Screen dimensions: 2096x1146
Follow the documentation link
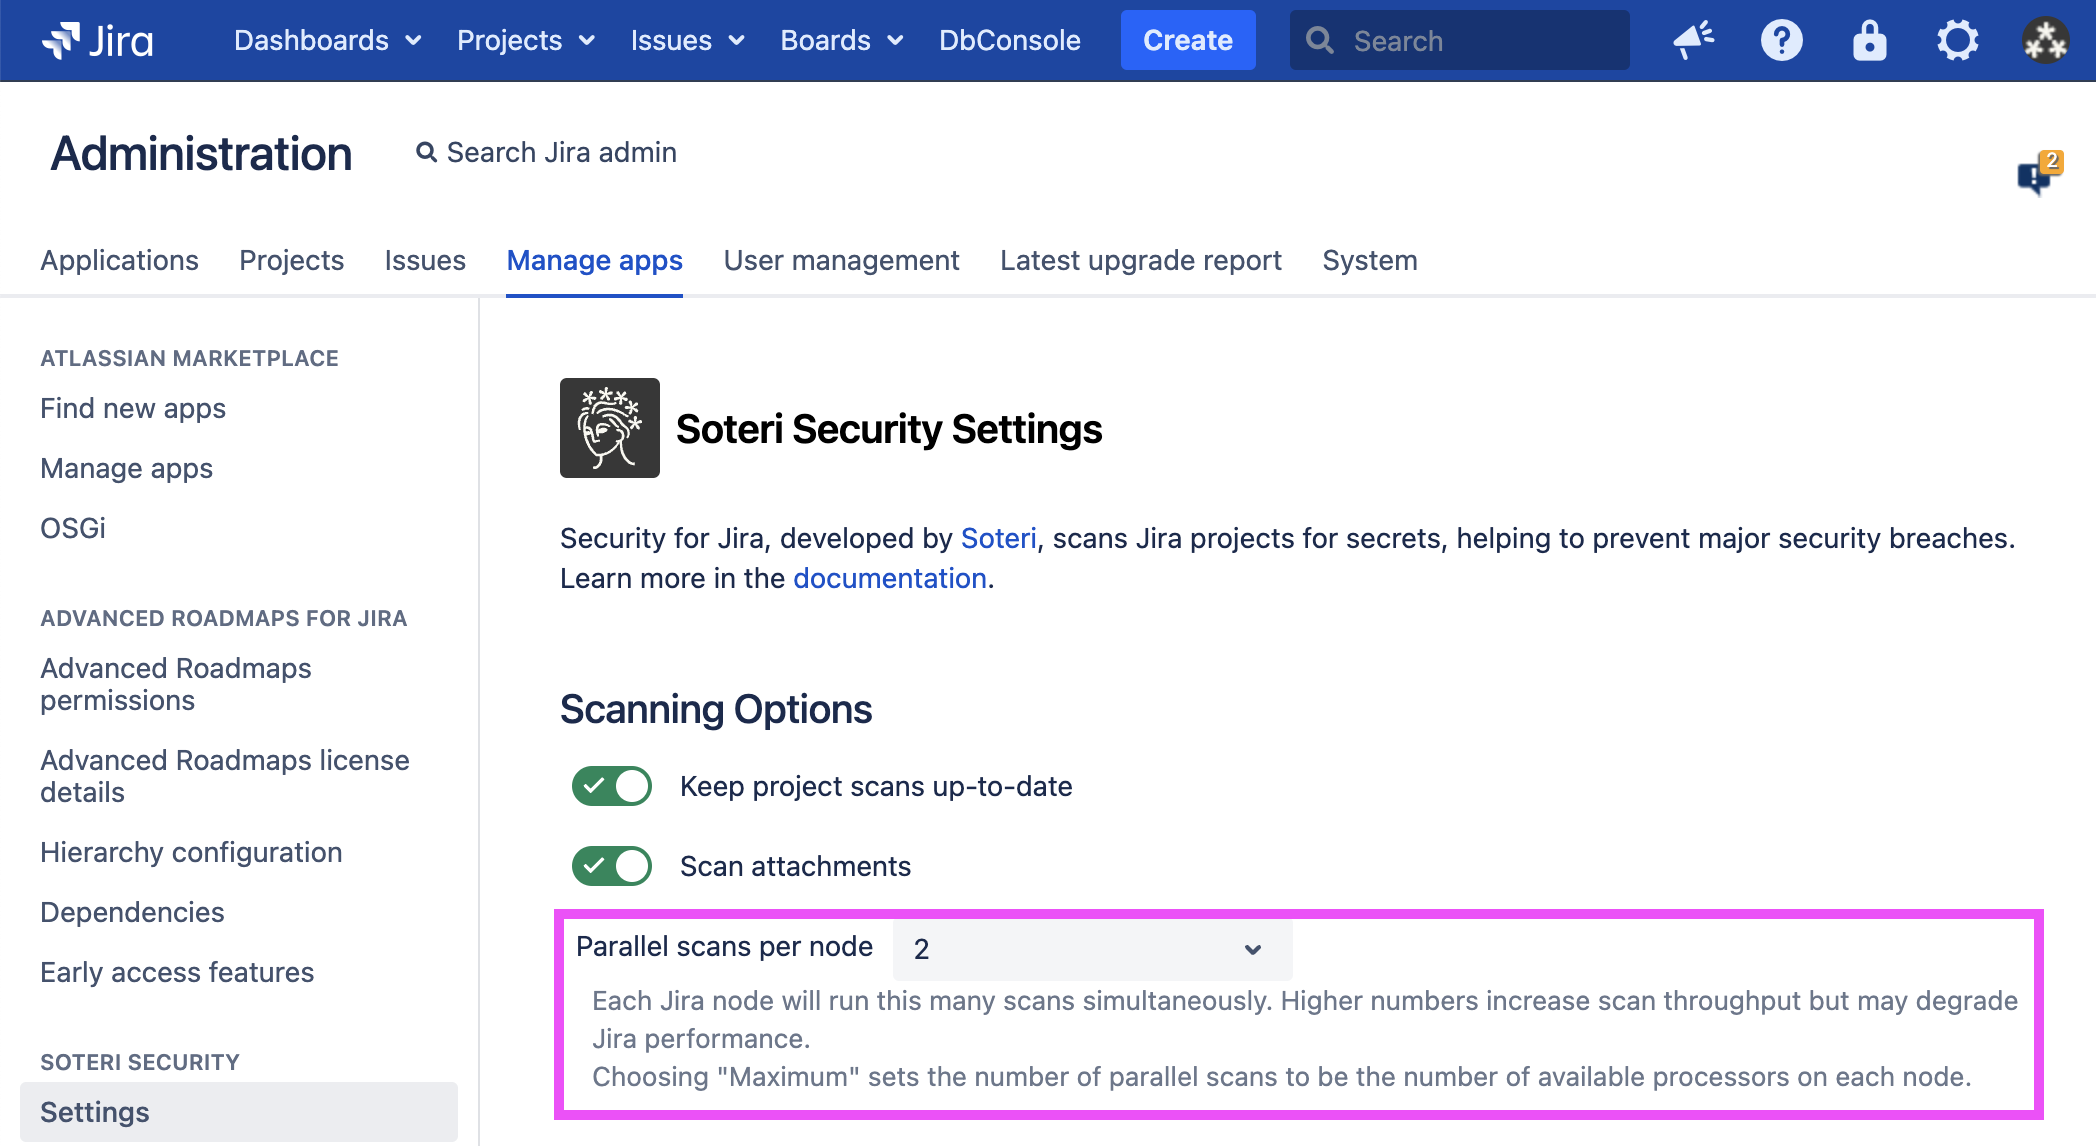coord(889,578)
